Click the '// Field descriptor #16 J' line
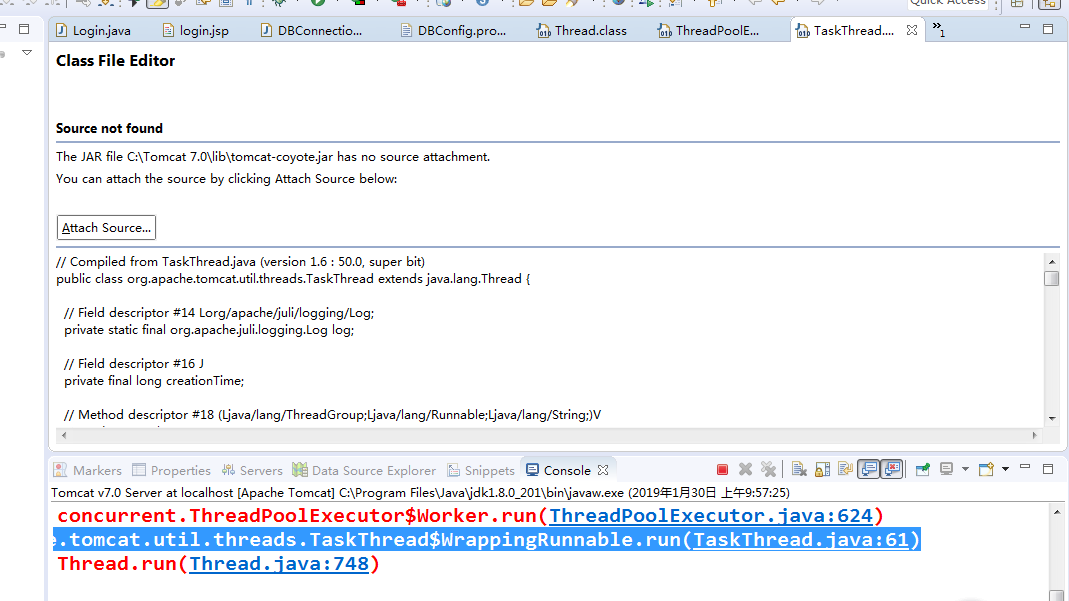This screenshot has width=1069, height=601. [134, 364]
